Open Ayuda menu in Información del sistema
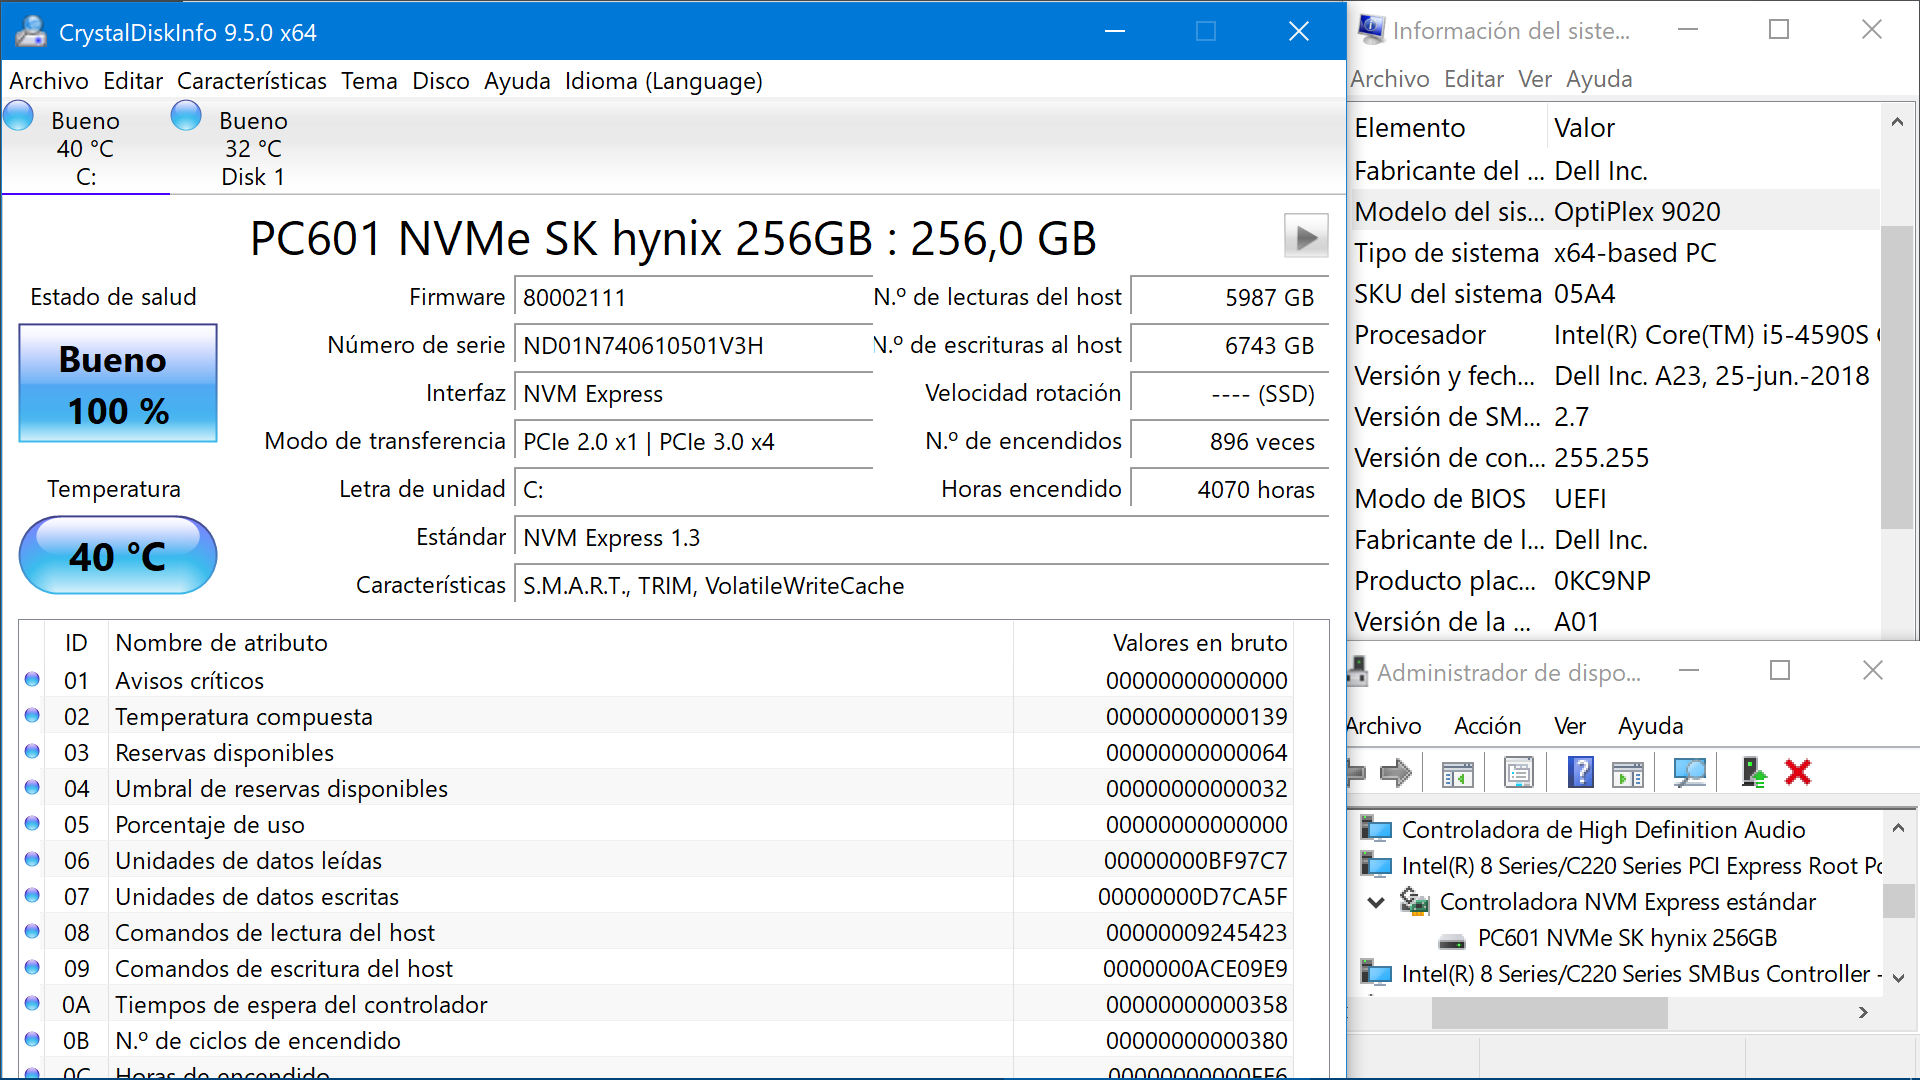 [x=1599, y=79]
